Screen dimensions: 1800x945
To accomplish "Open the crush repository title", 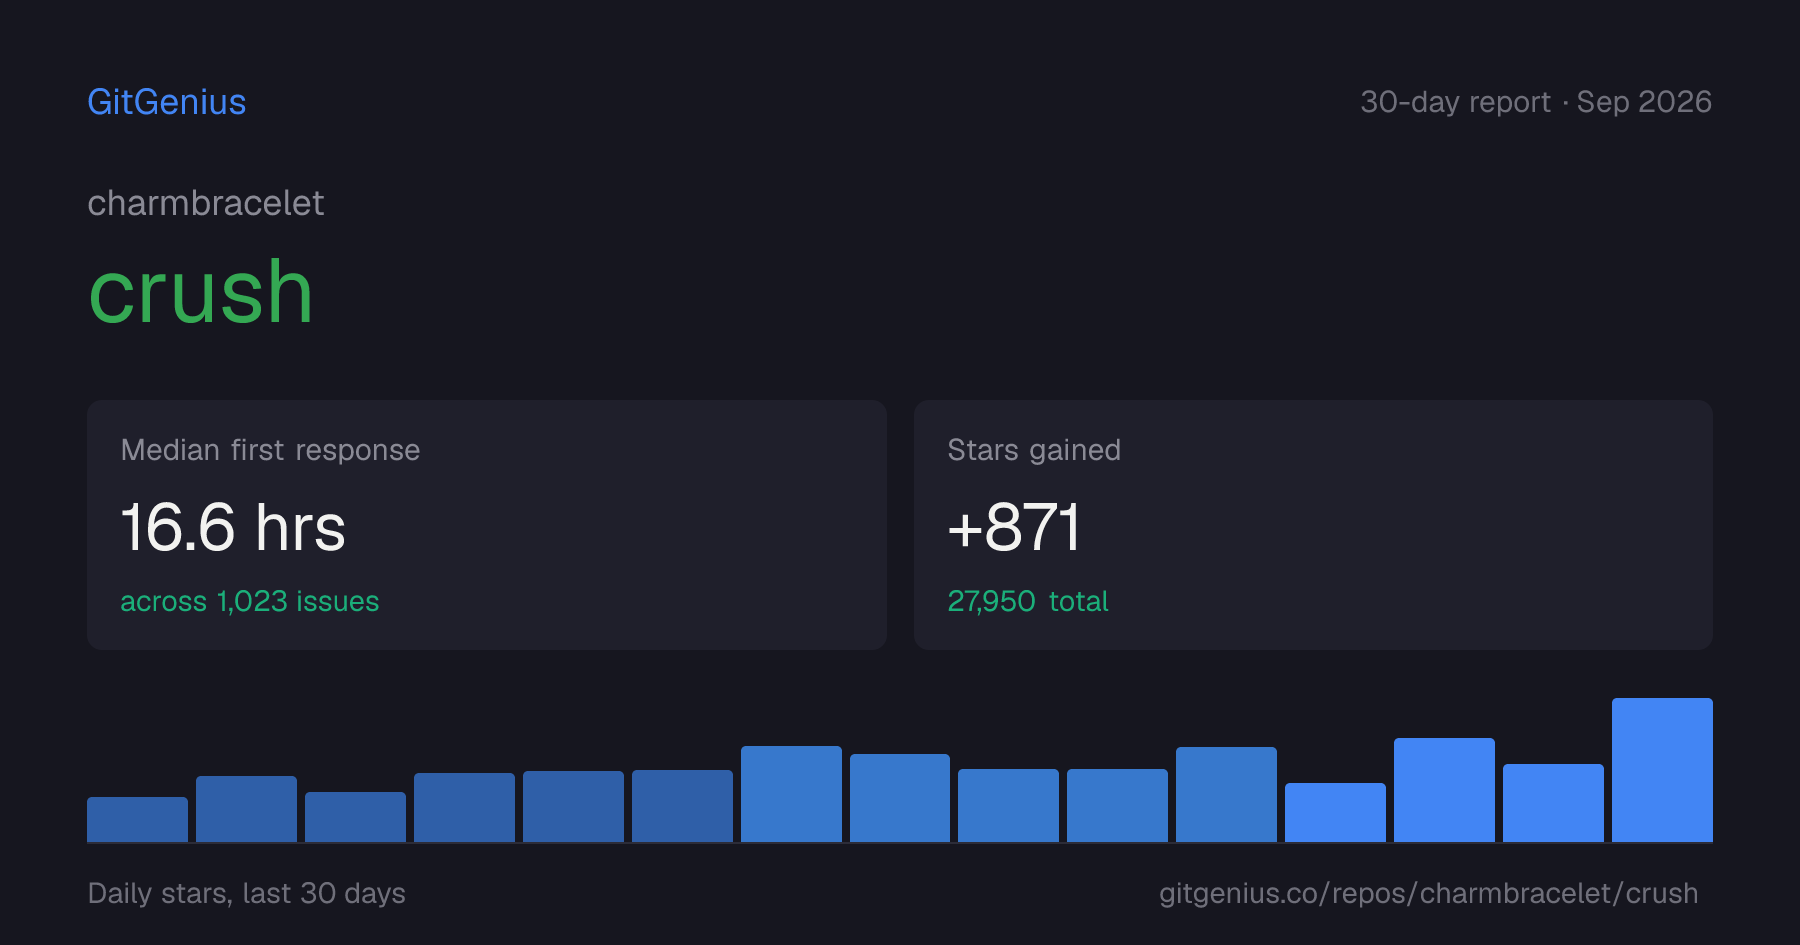I will (201, 292).
